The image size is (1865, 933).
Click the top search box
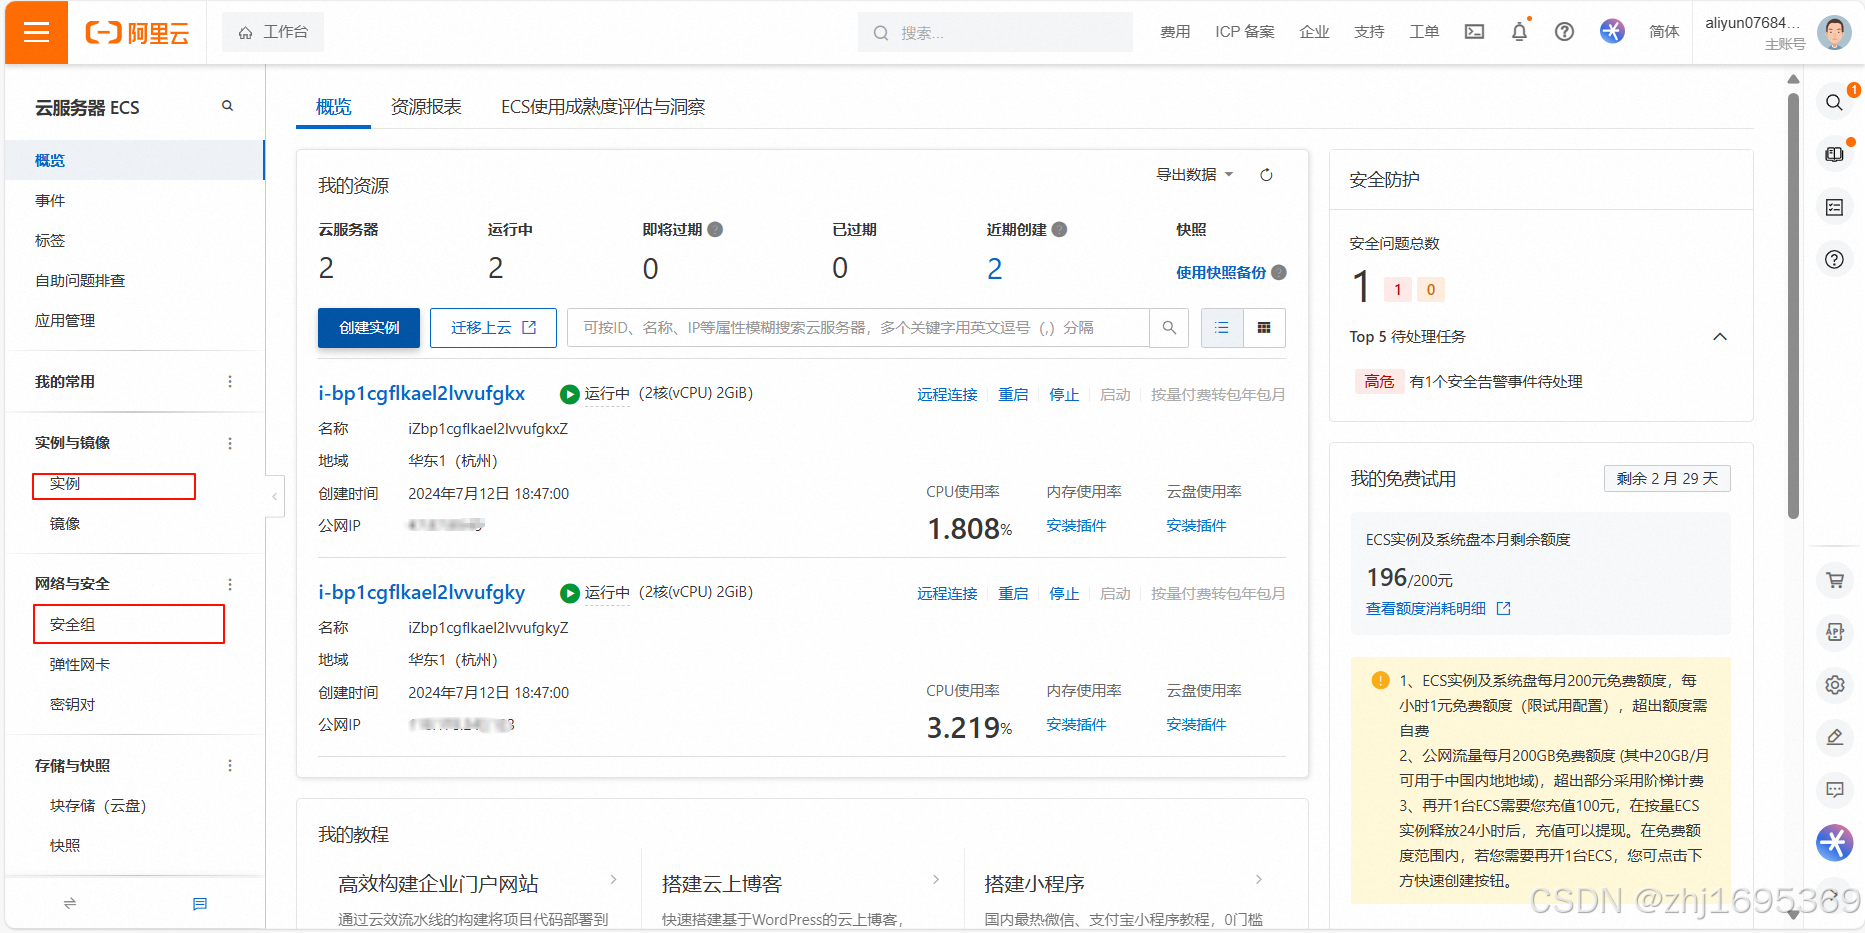(x=995, y=32)
